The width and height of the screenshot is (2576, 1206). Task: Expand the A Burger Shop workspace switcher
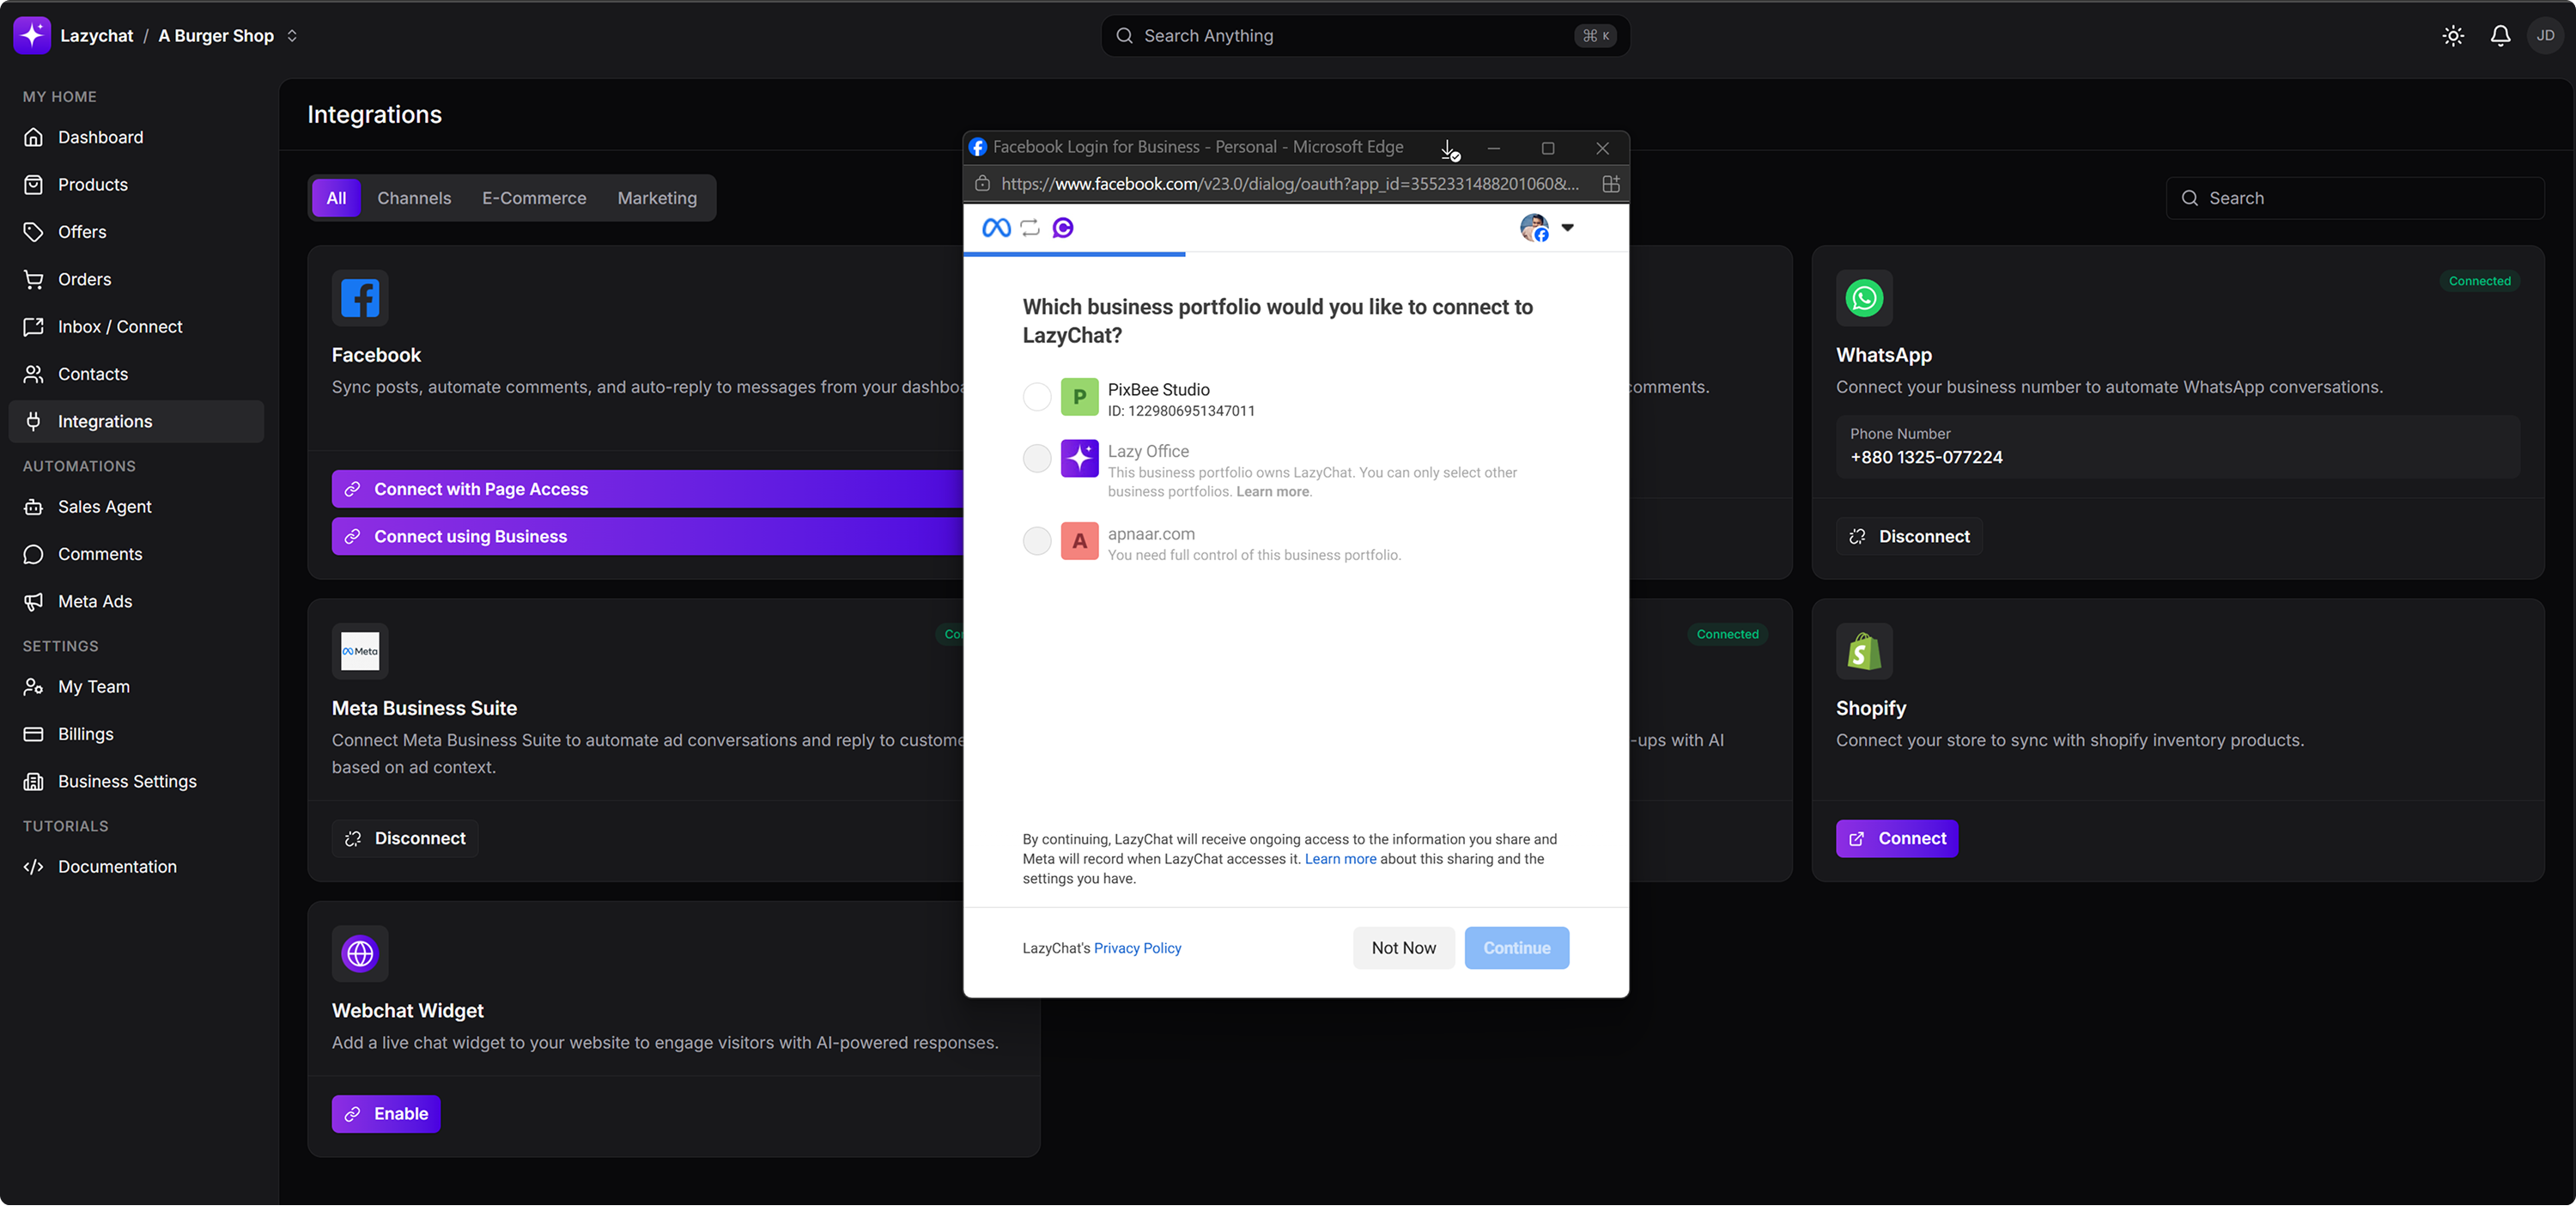click(292, 36)
